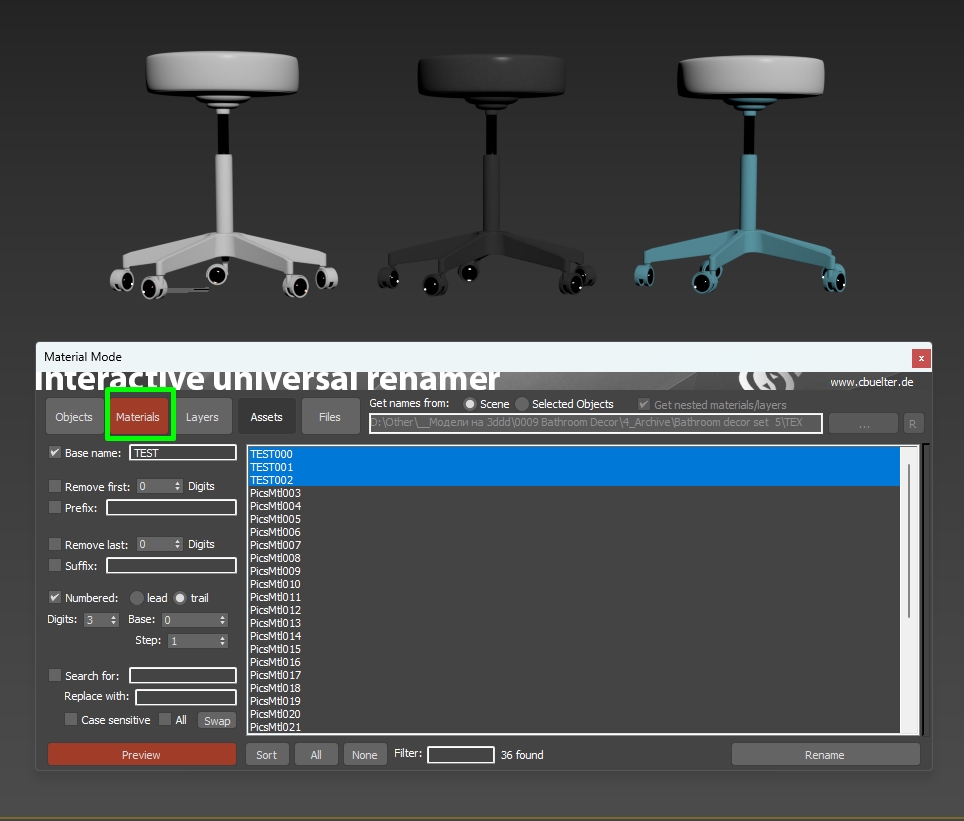Toggle the All checkbox beside Swap

point(165,720)
